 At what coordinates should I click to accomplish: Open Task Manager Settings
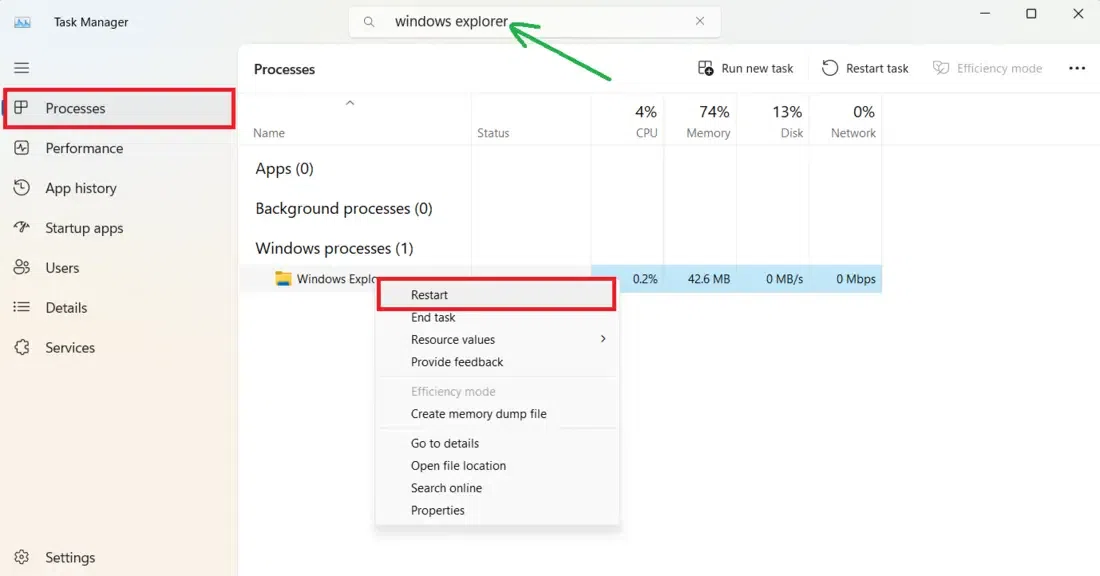point(119,557)
